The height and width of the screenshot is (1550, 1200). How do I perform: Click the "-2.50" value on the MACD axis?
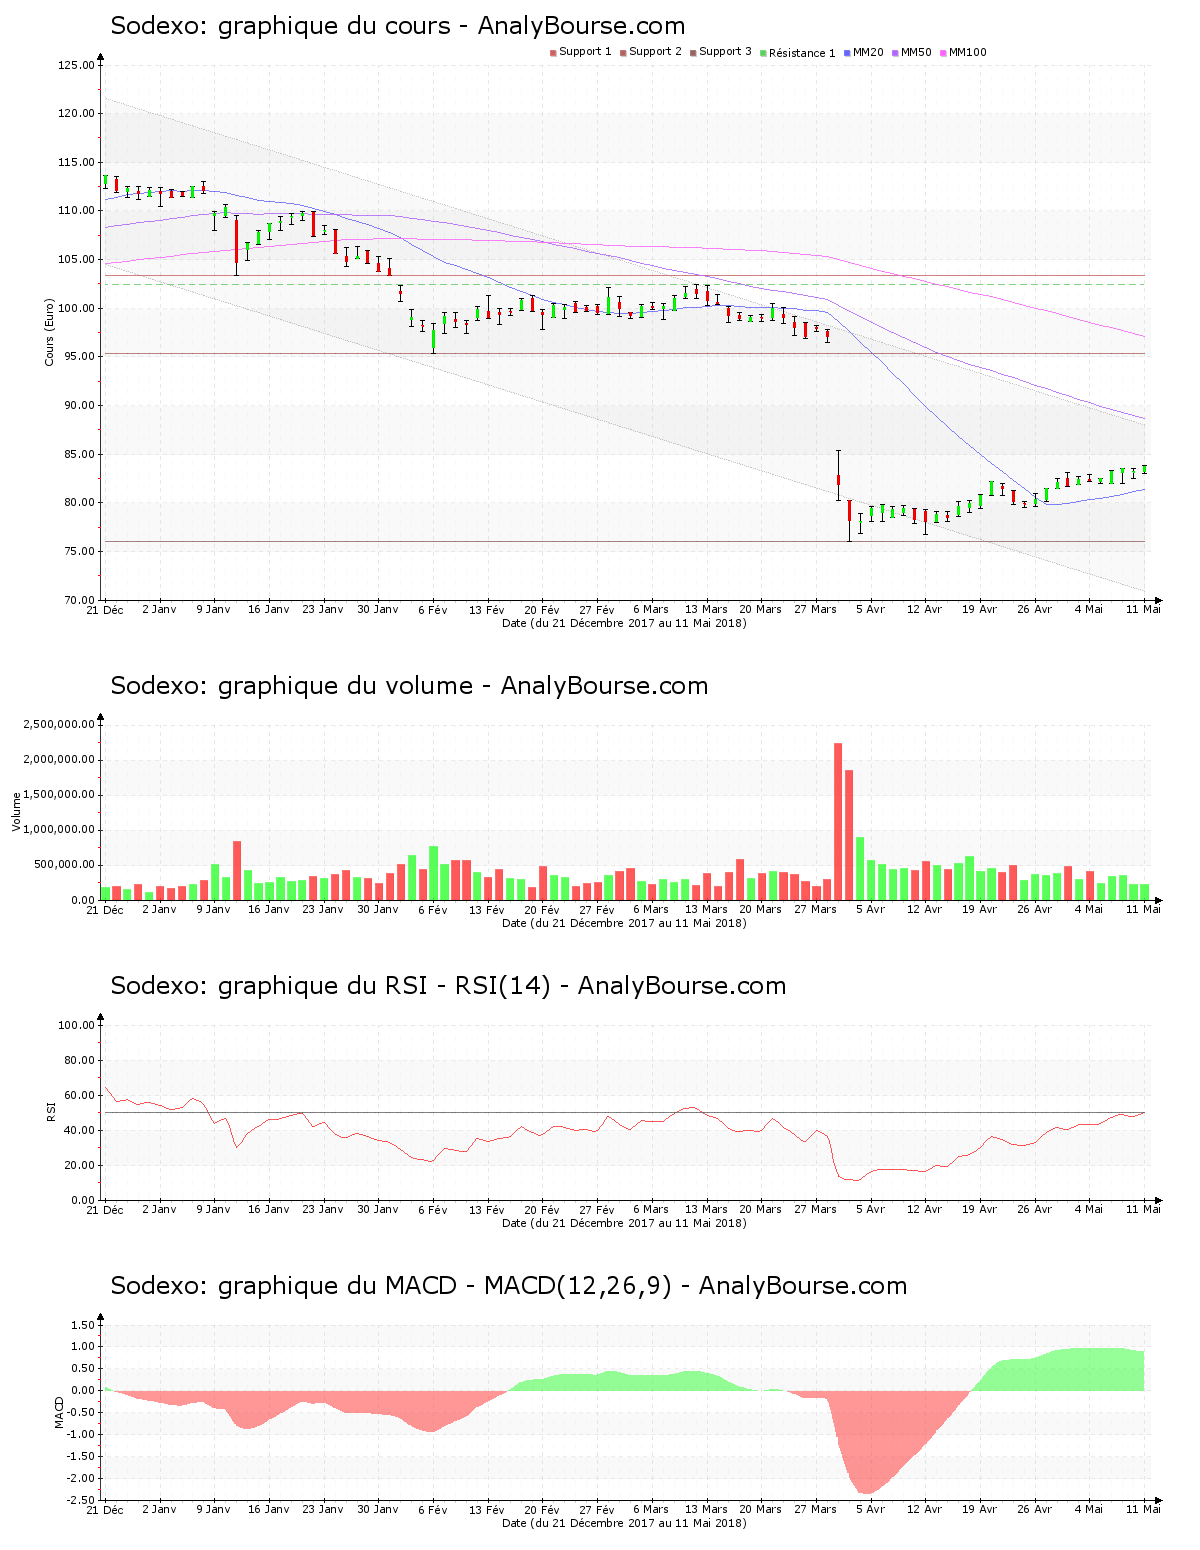click(x=81, y=1500)
